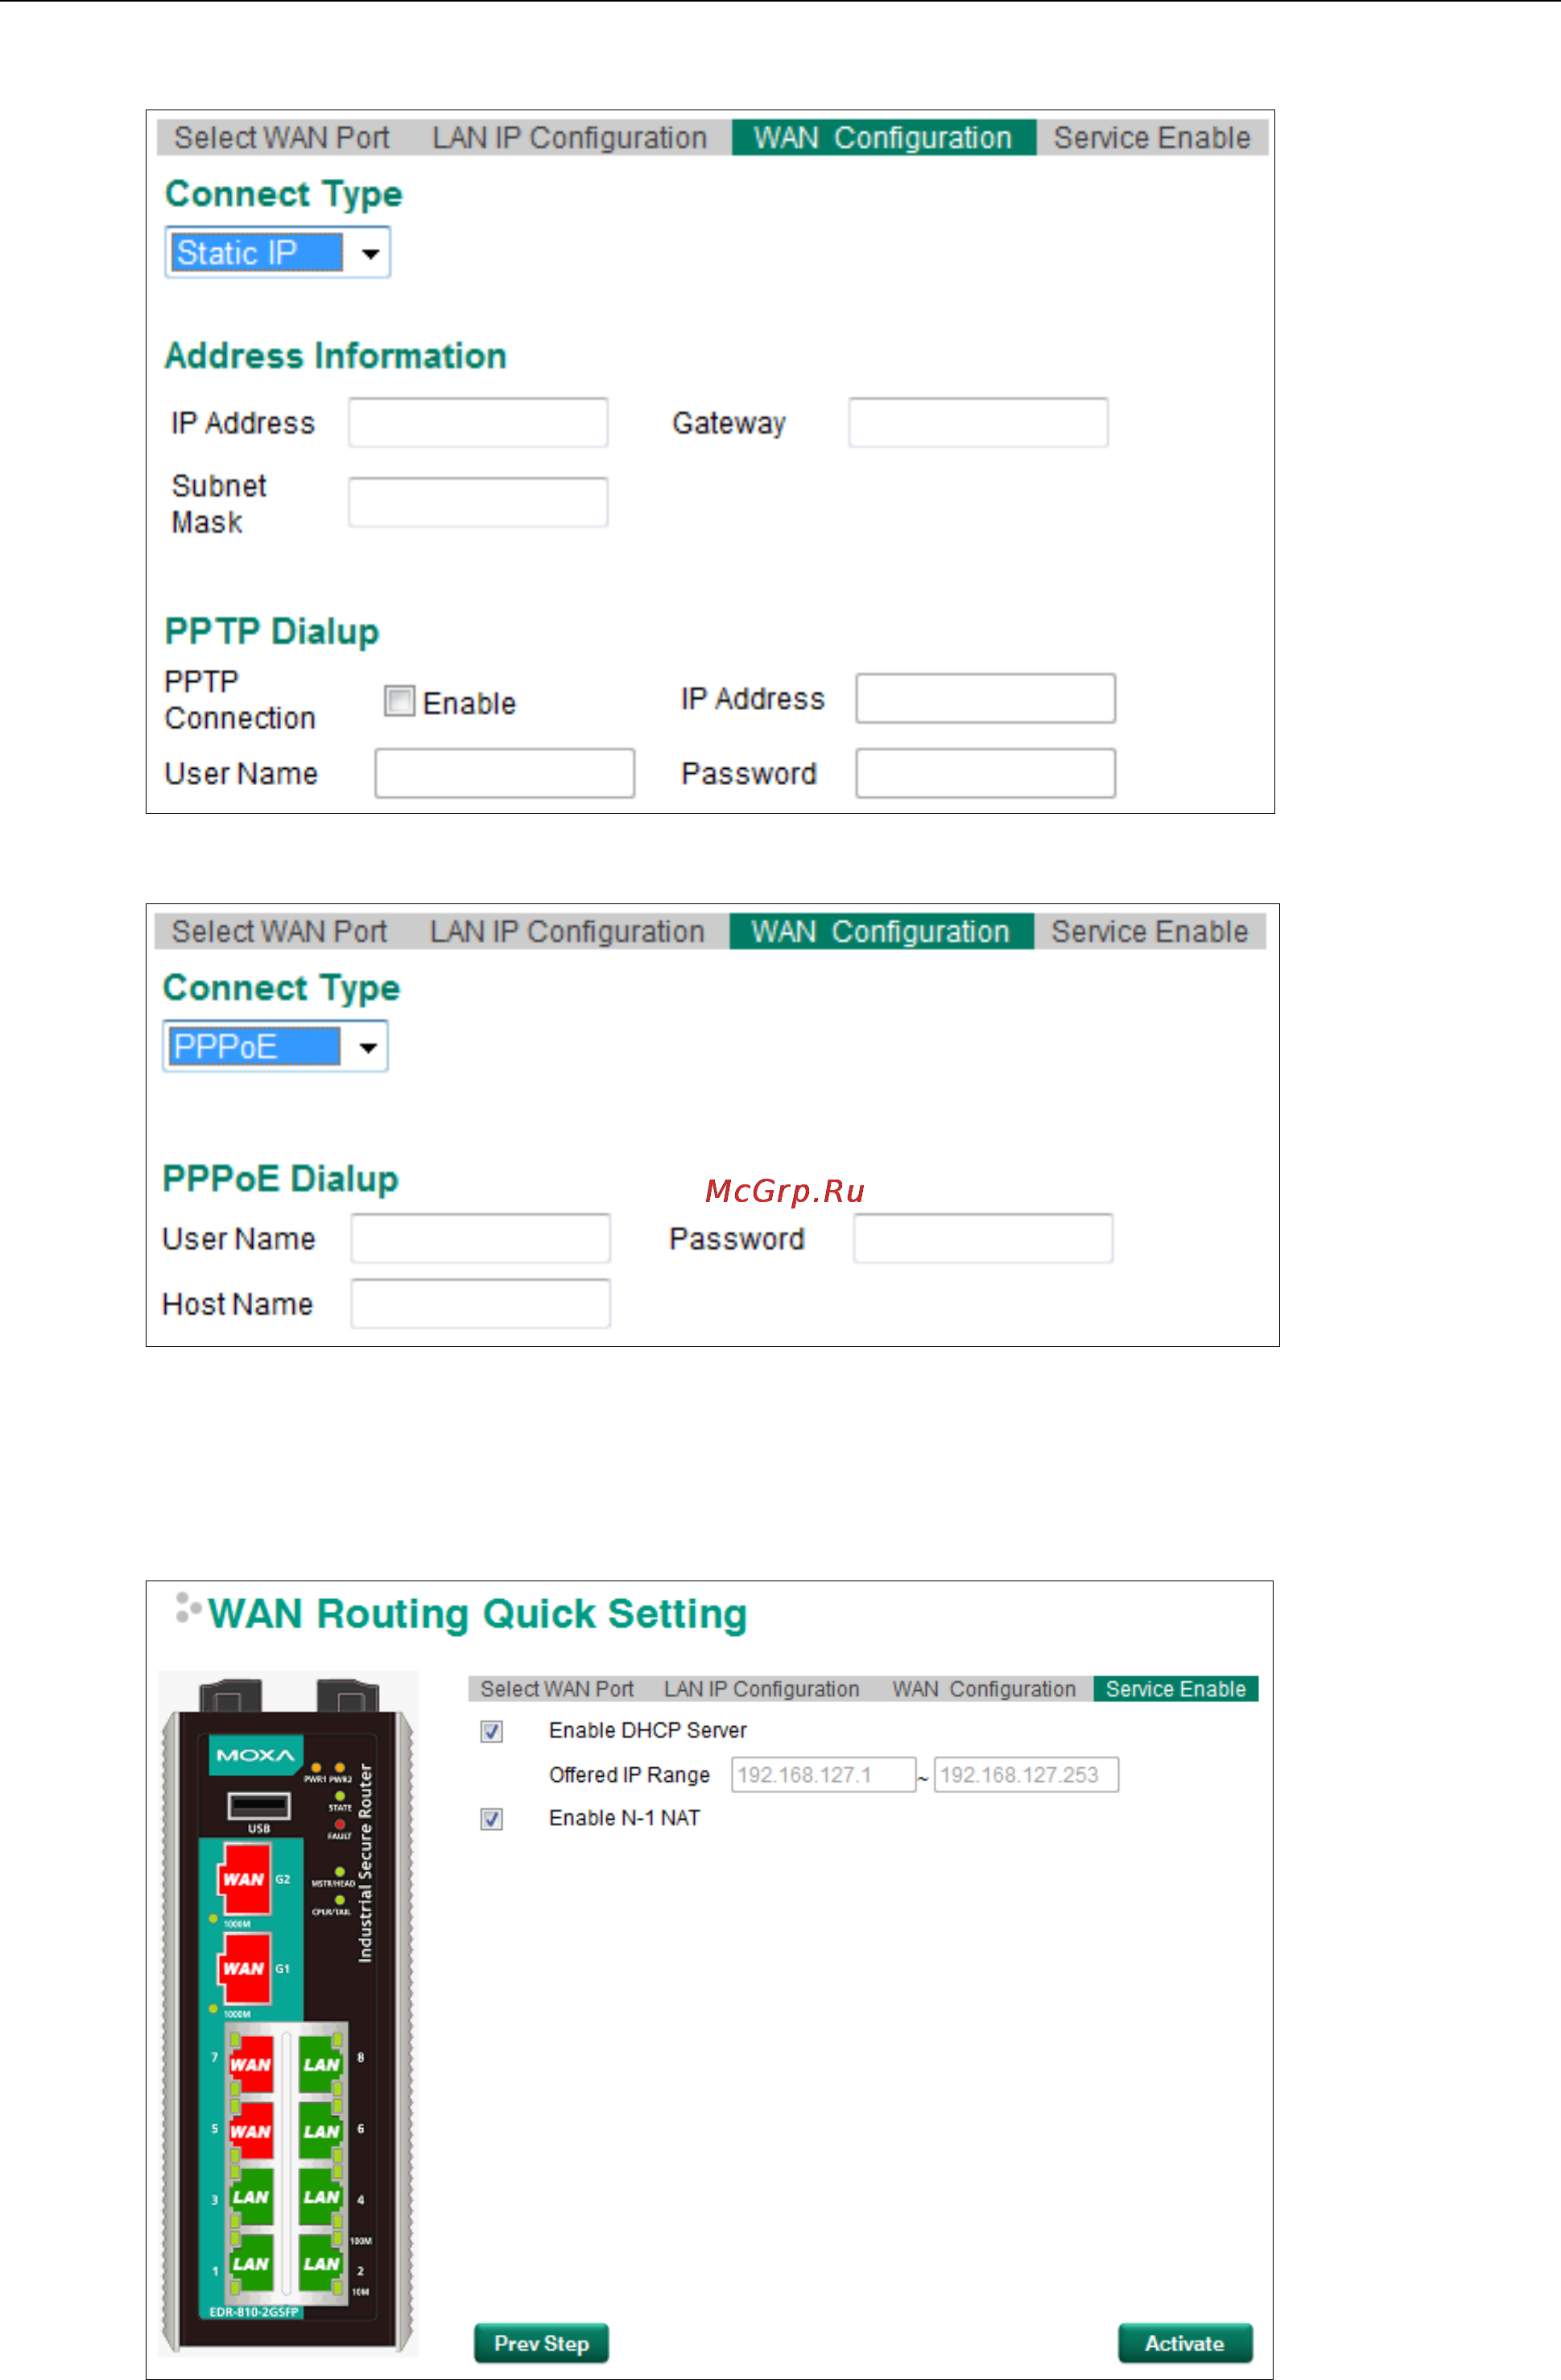
Task: Click the PPTP IP Address input field
Action: click(x=986, y=698)
